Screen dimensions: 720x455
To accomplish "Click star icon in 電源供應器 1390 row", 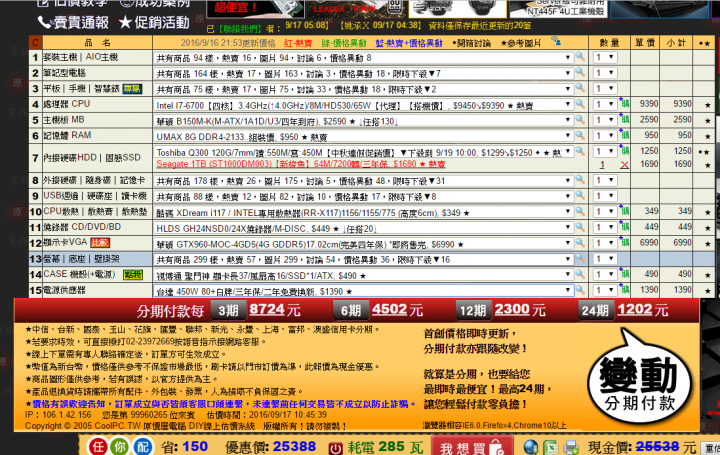I will 708,291.
